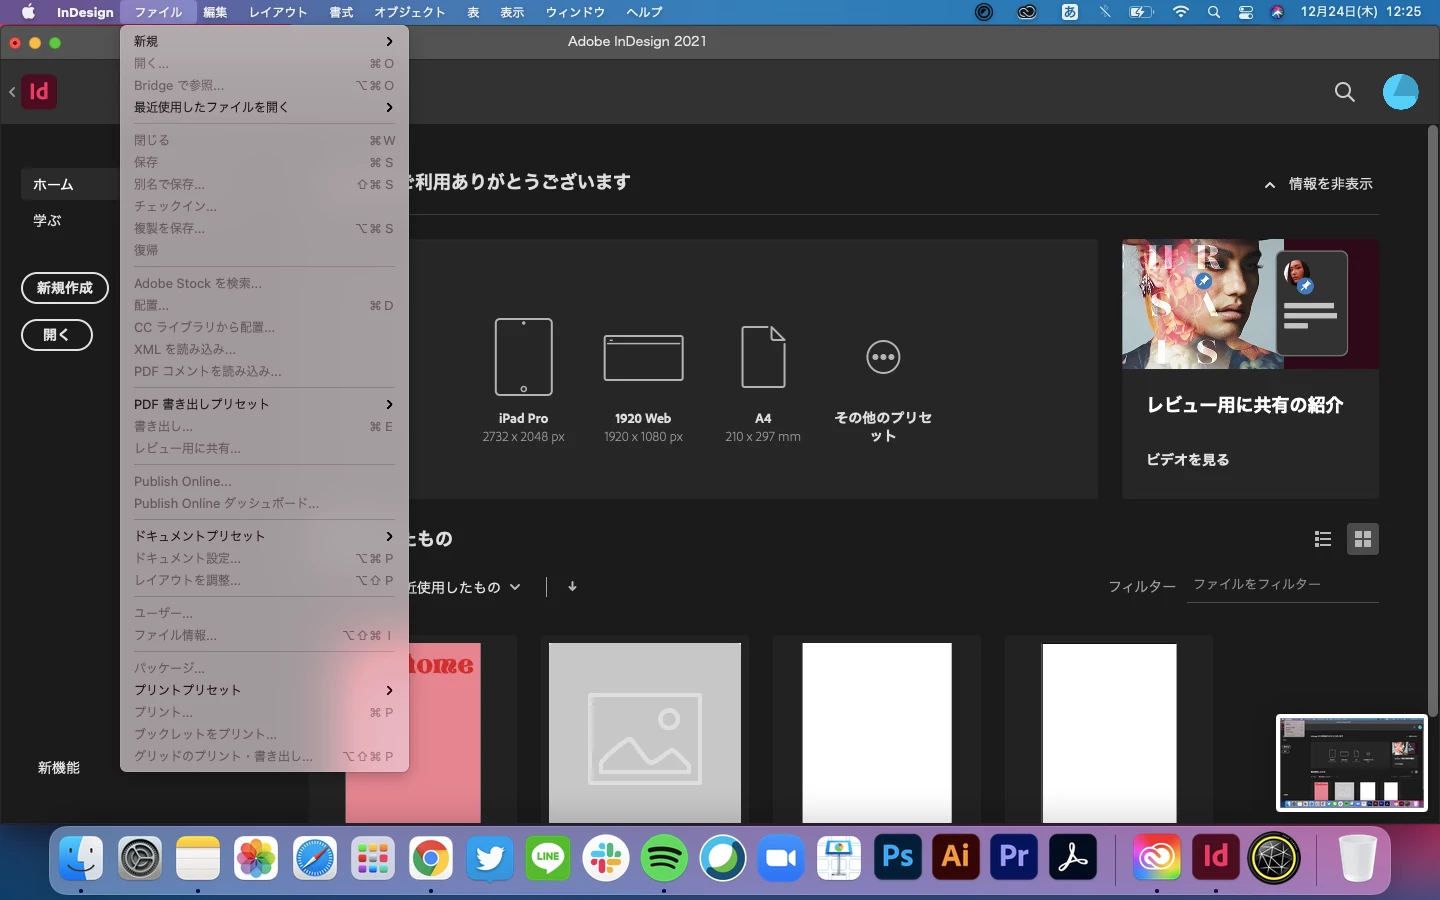The height and width of the screenshot is (900, 1440).
Task: Open Acrobat from the Dock
Action: [x=1072, y=858]
